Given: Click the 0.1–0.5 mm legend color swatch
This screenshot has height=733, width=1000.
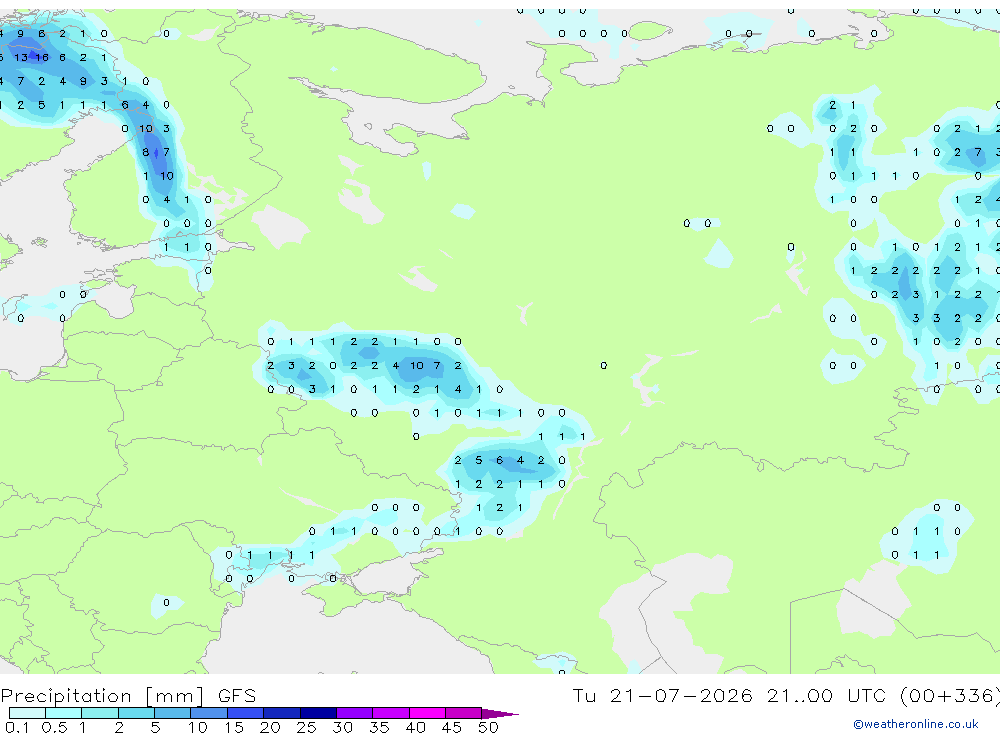Looking at the screenshot, I should [27, 713].
